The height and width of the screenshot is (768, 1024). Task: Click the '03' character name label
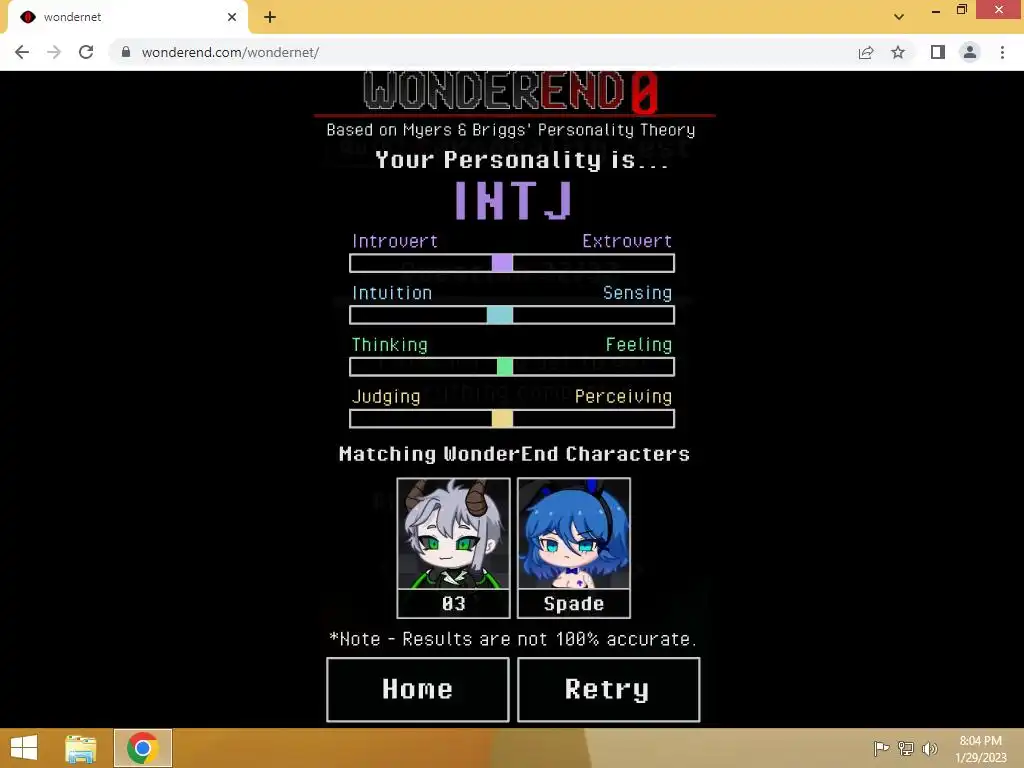(x=453, y=603)
